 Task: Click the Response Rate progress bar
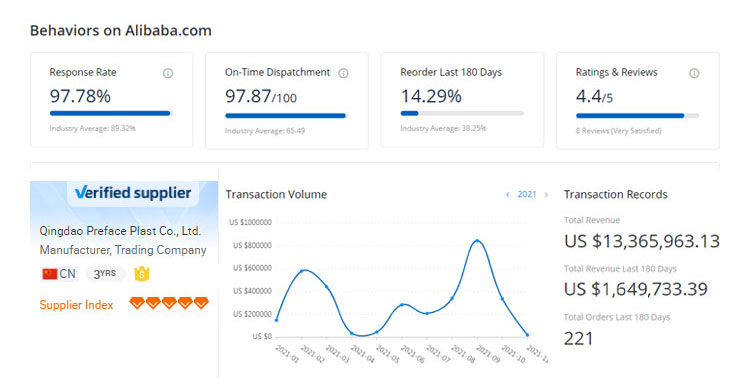point(111,113)
